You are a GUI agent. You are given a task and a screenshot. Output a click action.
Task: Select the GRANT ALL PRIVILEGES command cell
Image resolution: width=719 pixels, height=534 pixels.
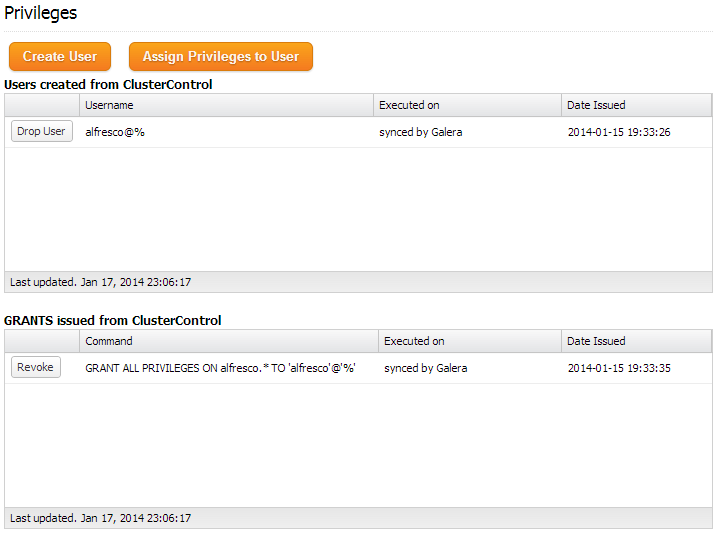221,368
